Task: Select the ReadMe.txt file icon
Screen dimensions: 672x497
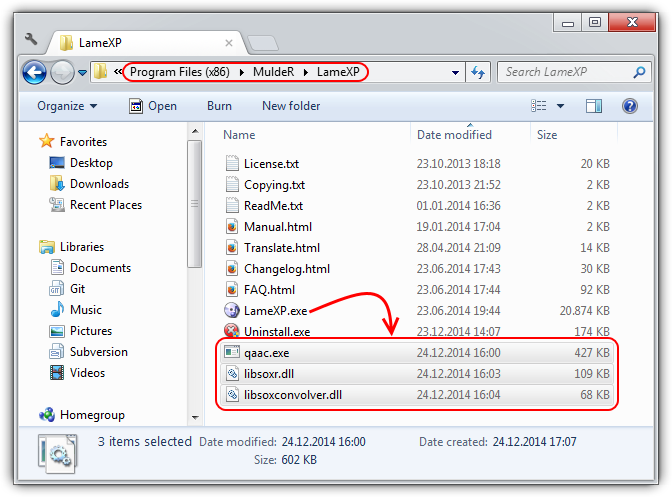Action: pos(232,206)
